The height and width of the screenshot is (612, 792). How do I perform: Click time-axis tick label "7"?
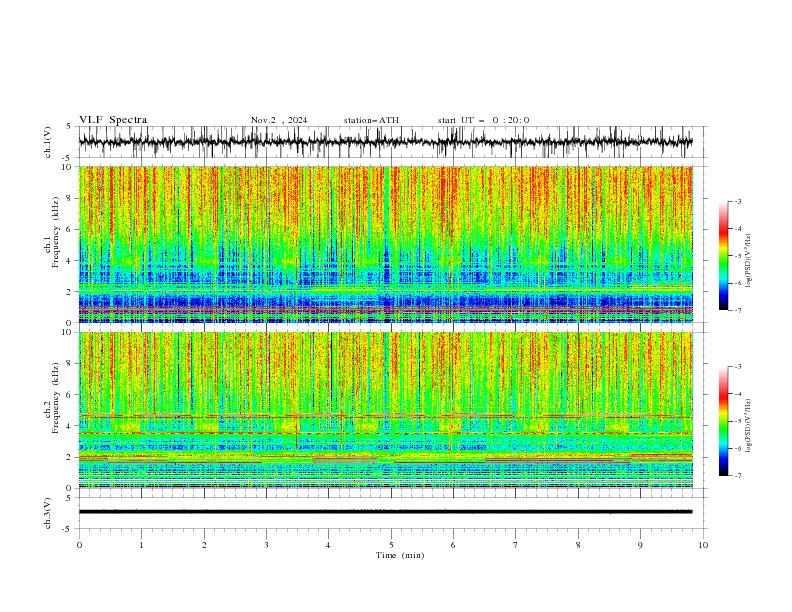coord(516,545)
